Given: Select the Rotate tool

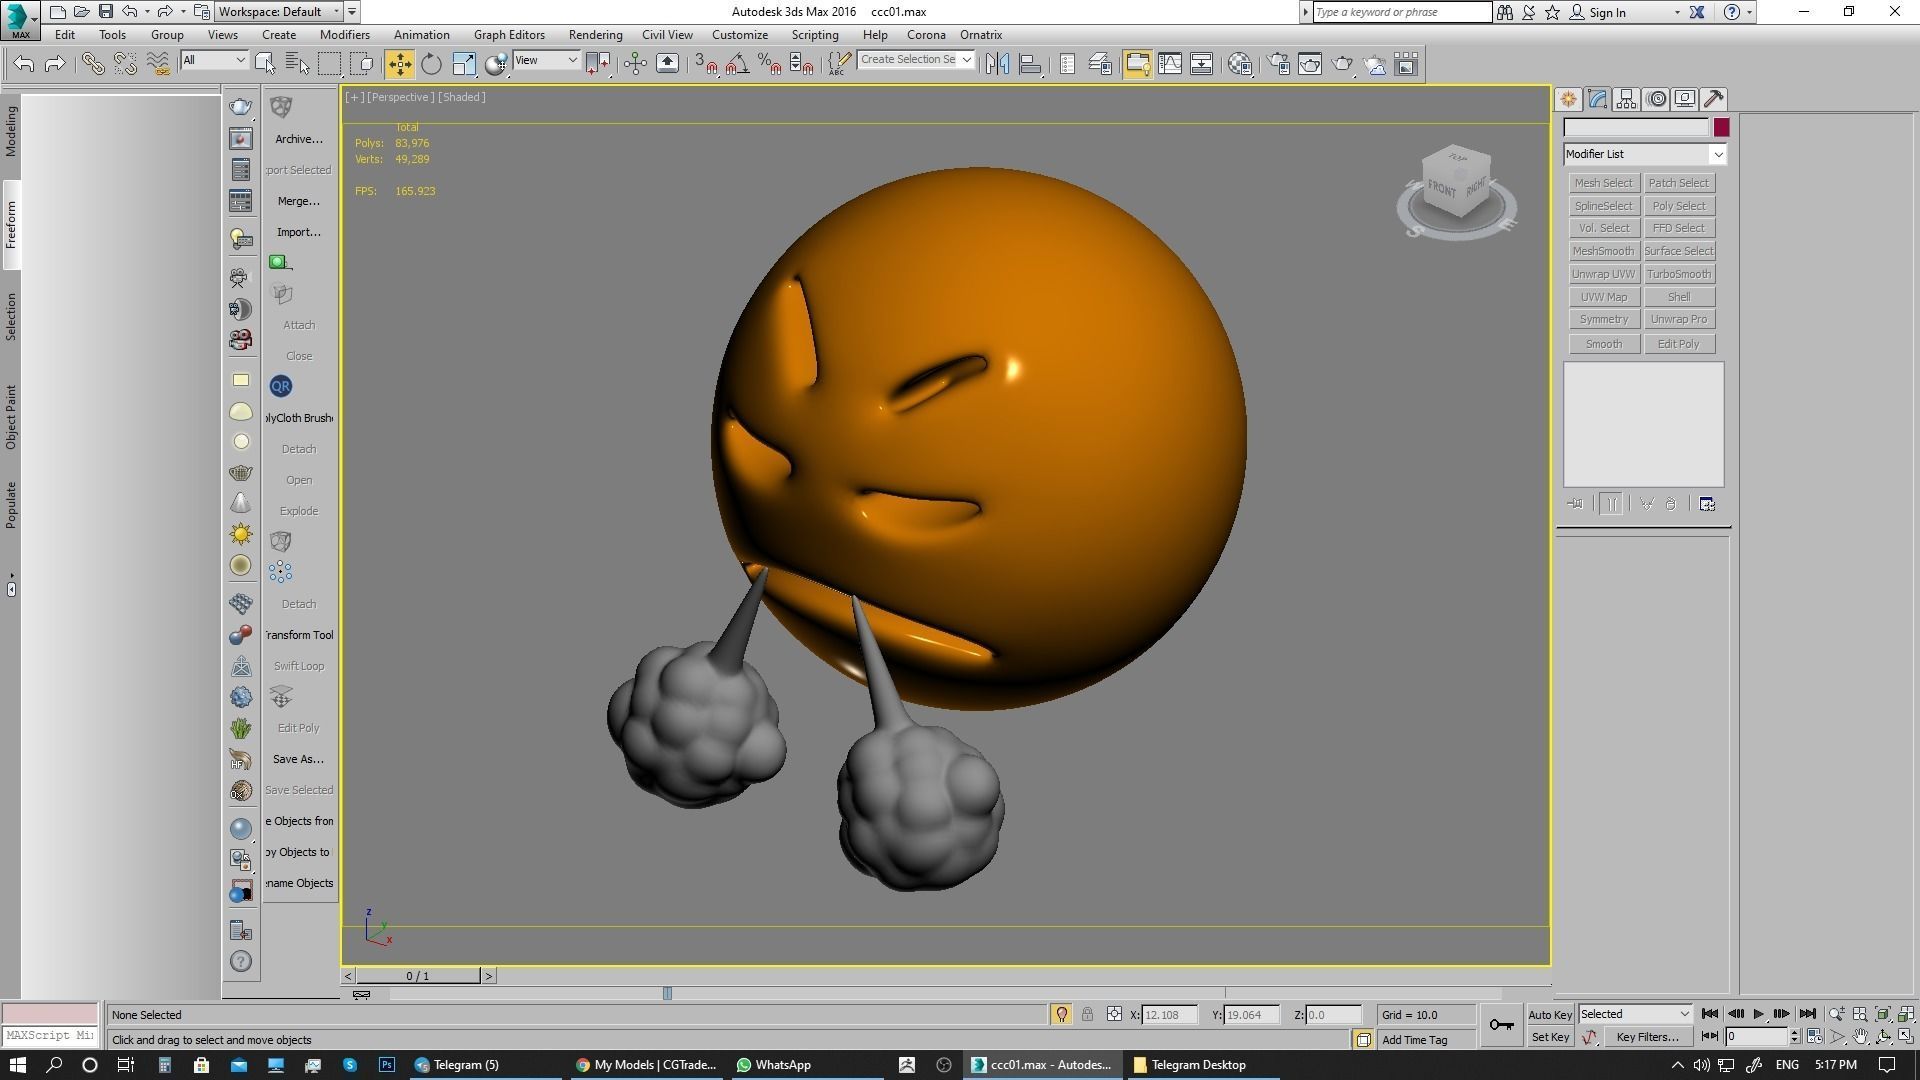Looking at the screenshot, I should point(431,64).
